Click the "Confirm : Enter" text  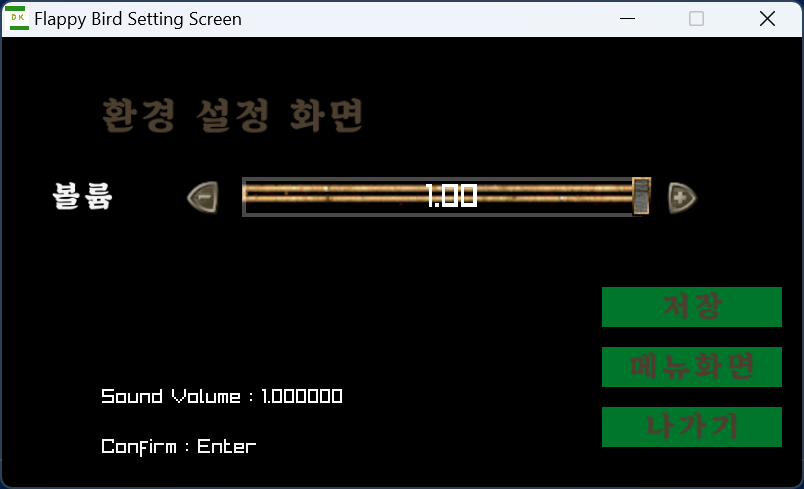[x=178, y=446]
